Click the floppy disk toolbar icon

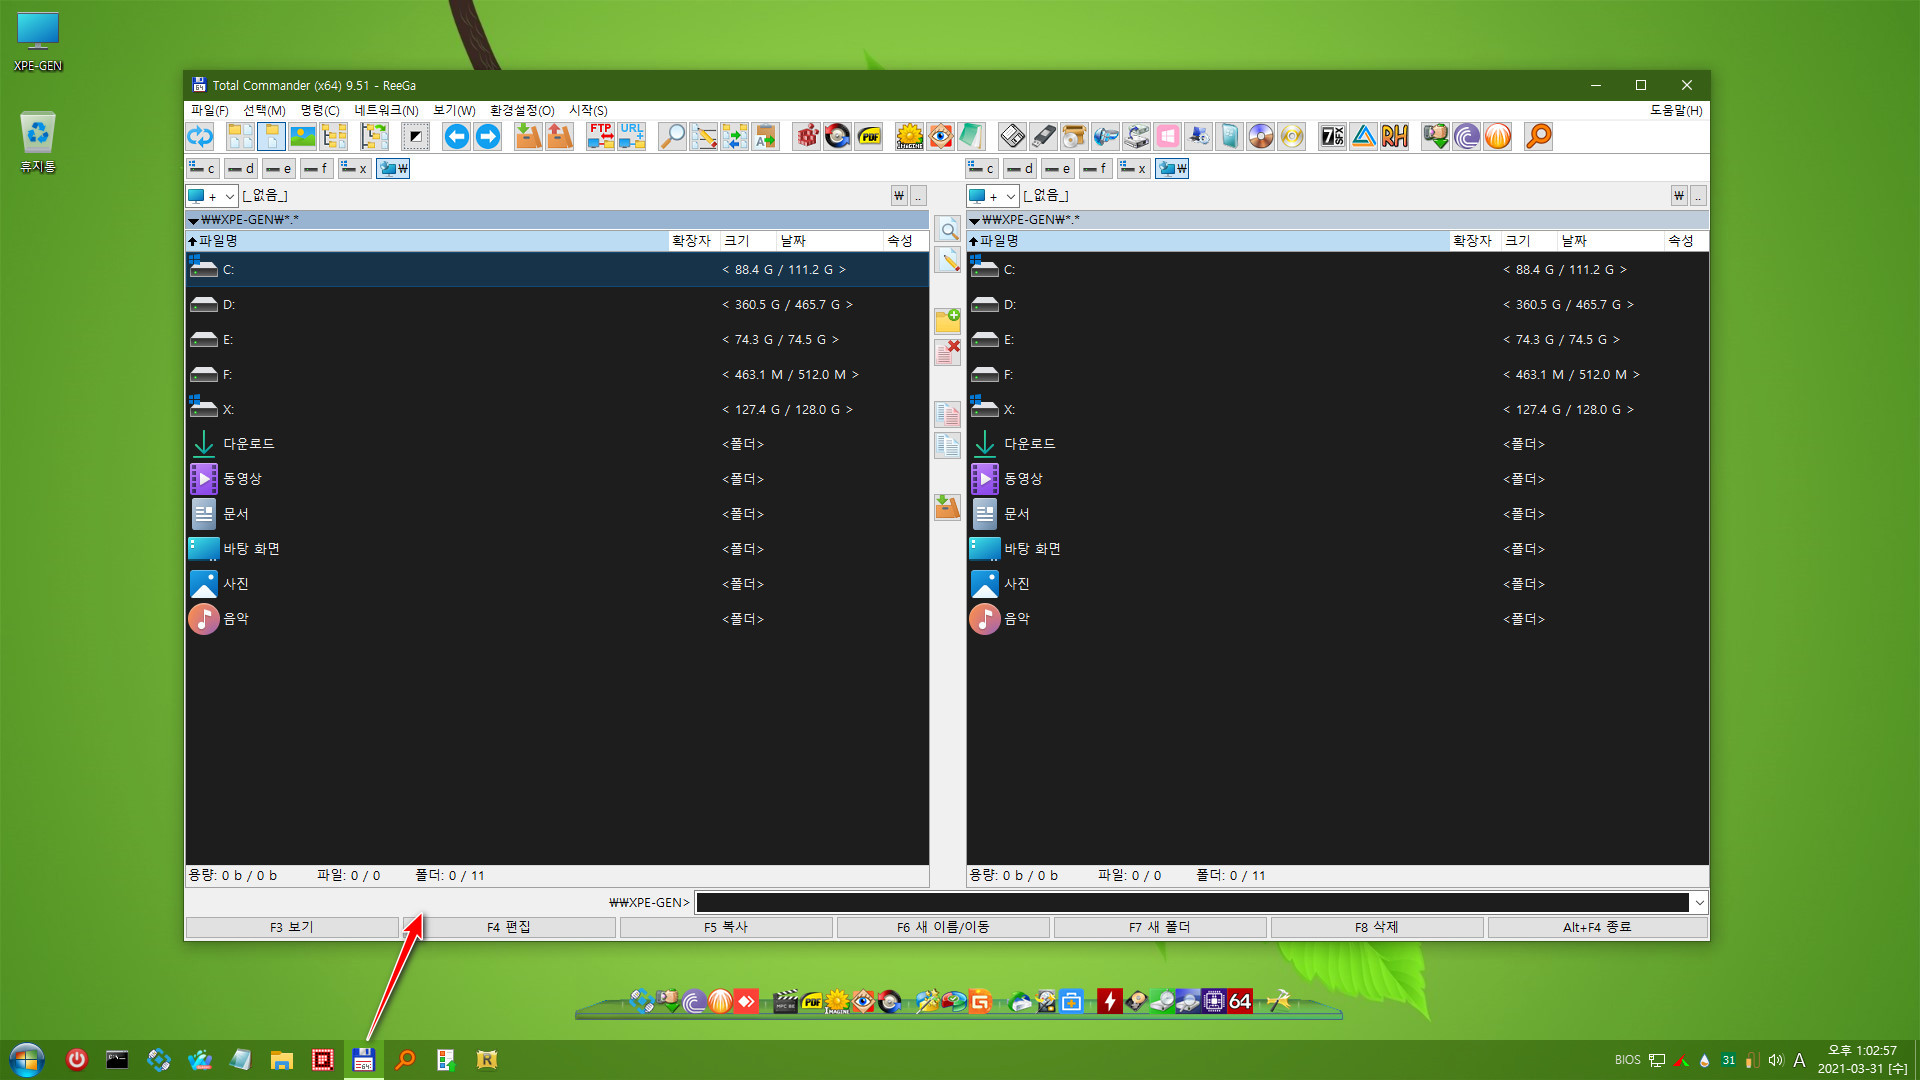click(x=1012, y=136)
